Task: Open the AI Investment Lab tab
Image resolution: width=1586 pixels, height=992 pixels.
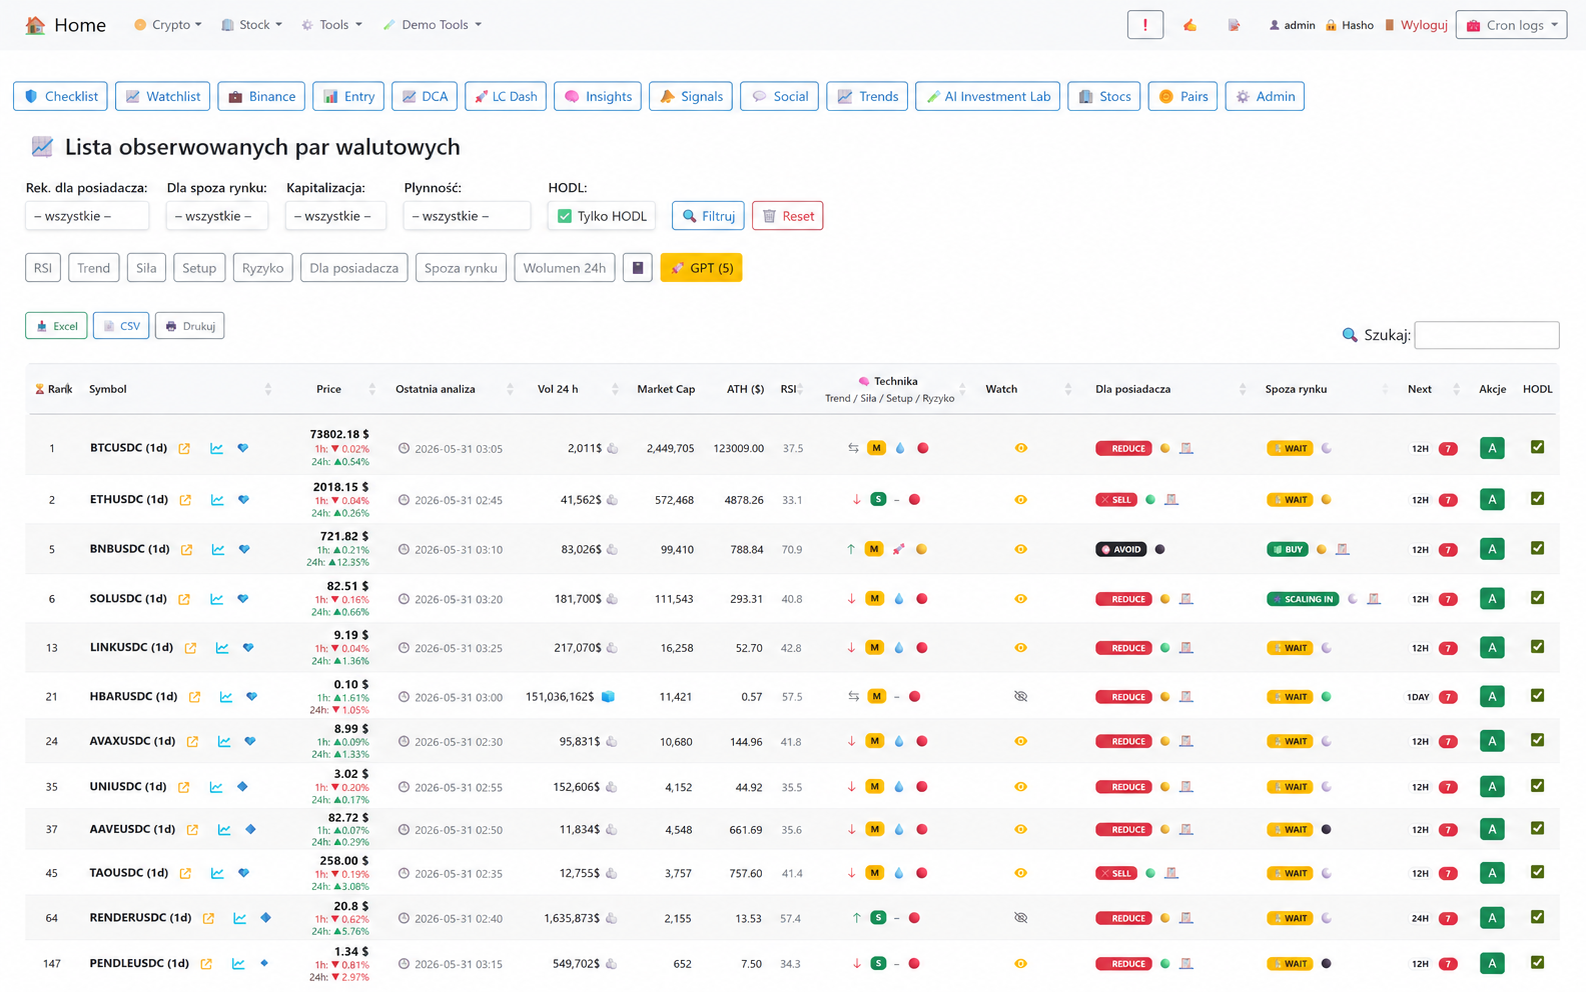Action: tap(987, 96)
